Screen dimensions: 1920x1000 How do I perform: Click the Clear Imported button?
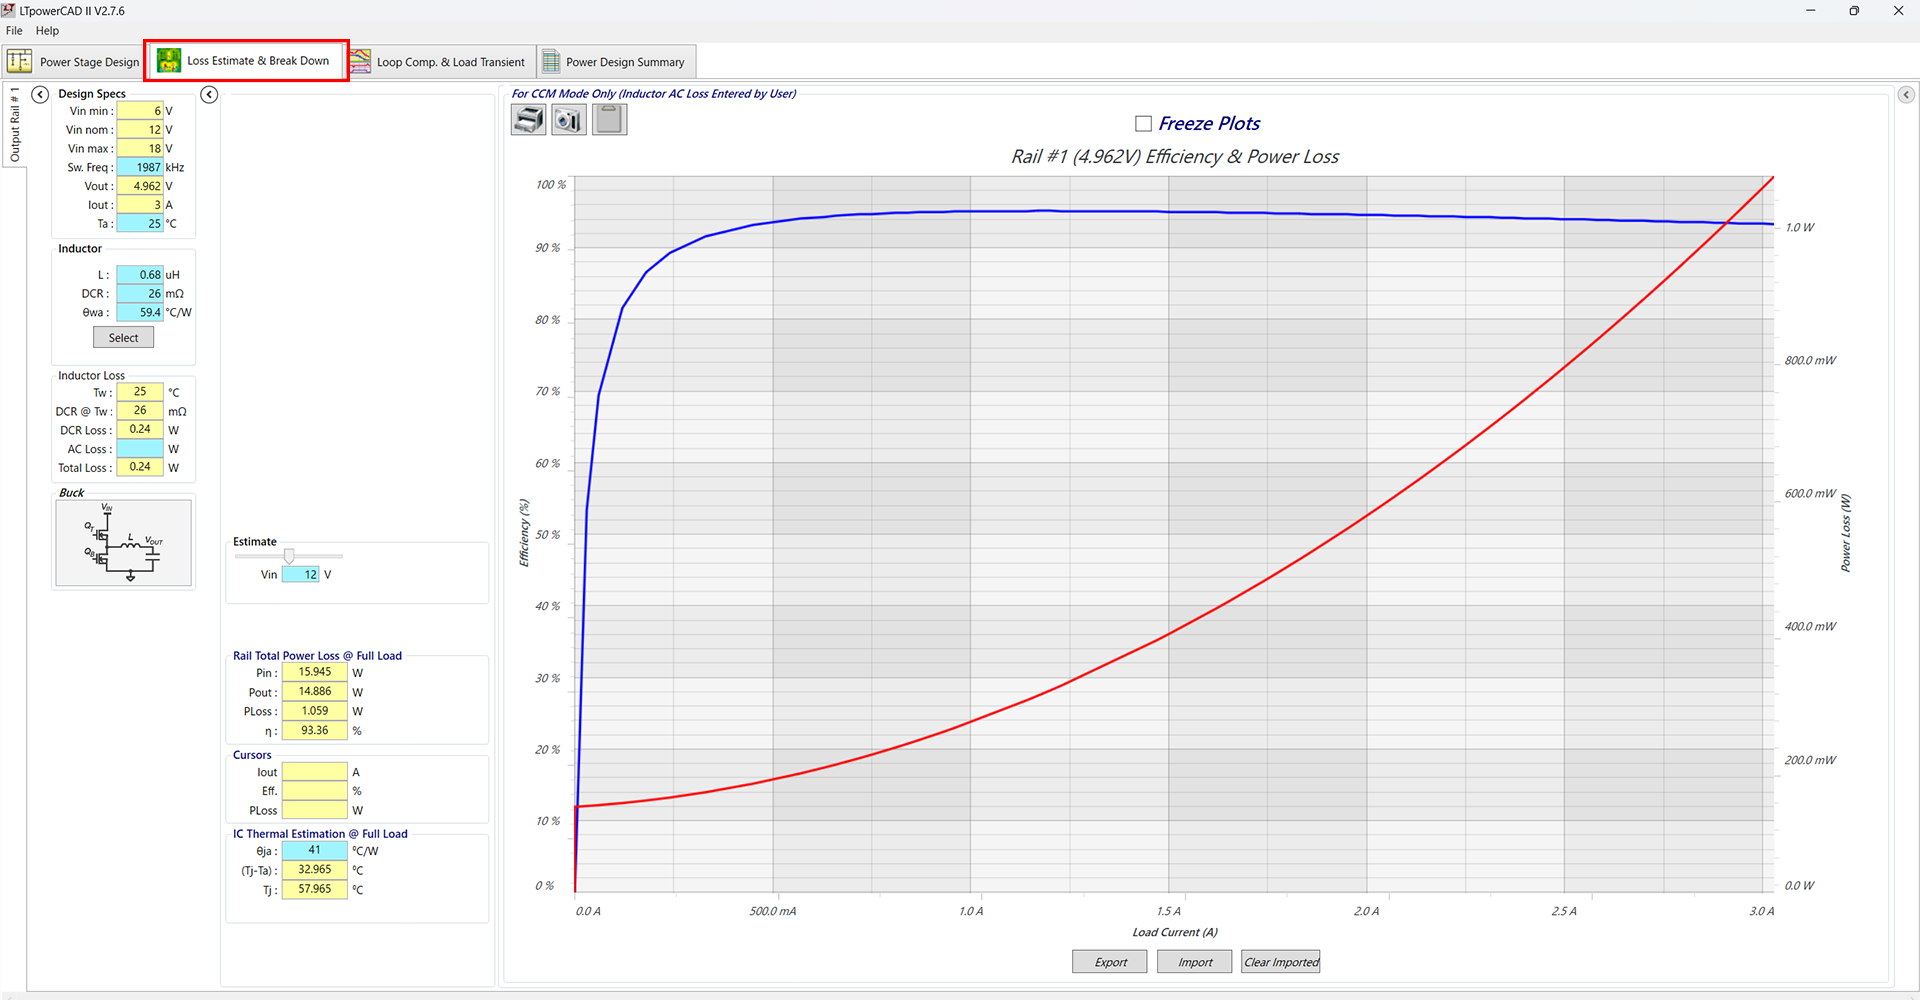(x=1280, y=962)
